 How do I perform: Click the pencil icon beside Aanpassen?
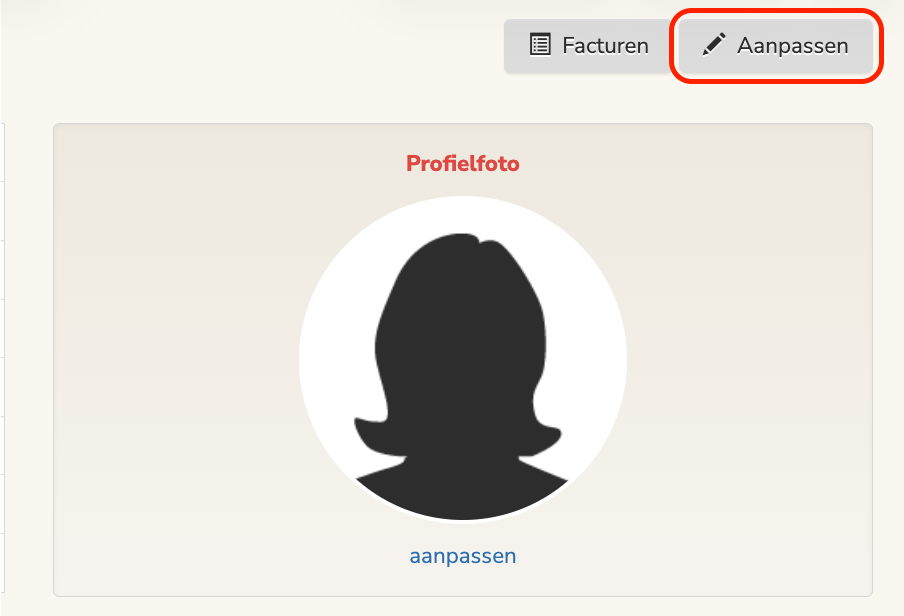coord(713,45)
